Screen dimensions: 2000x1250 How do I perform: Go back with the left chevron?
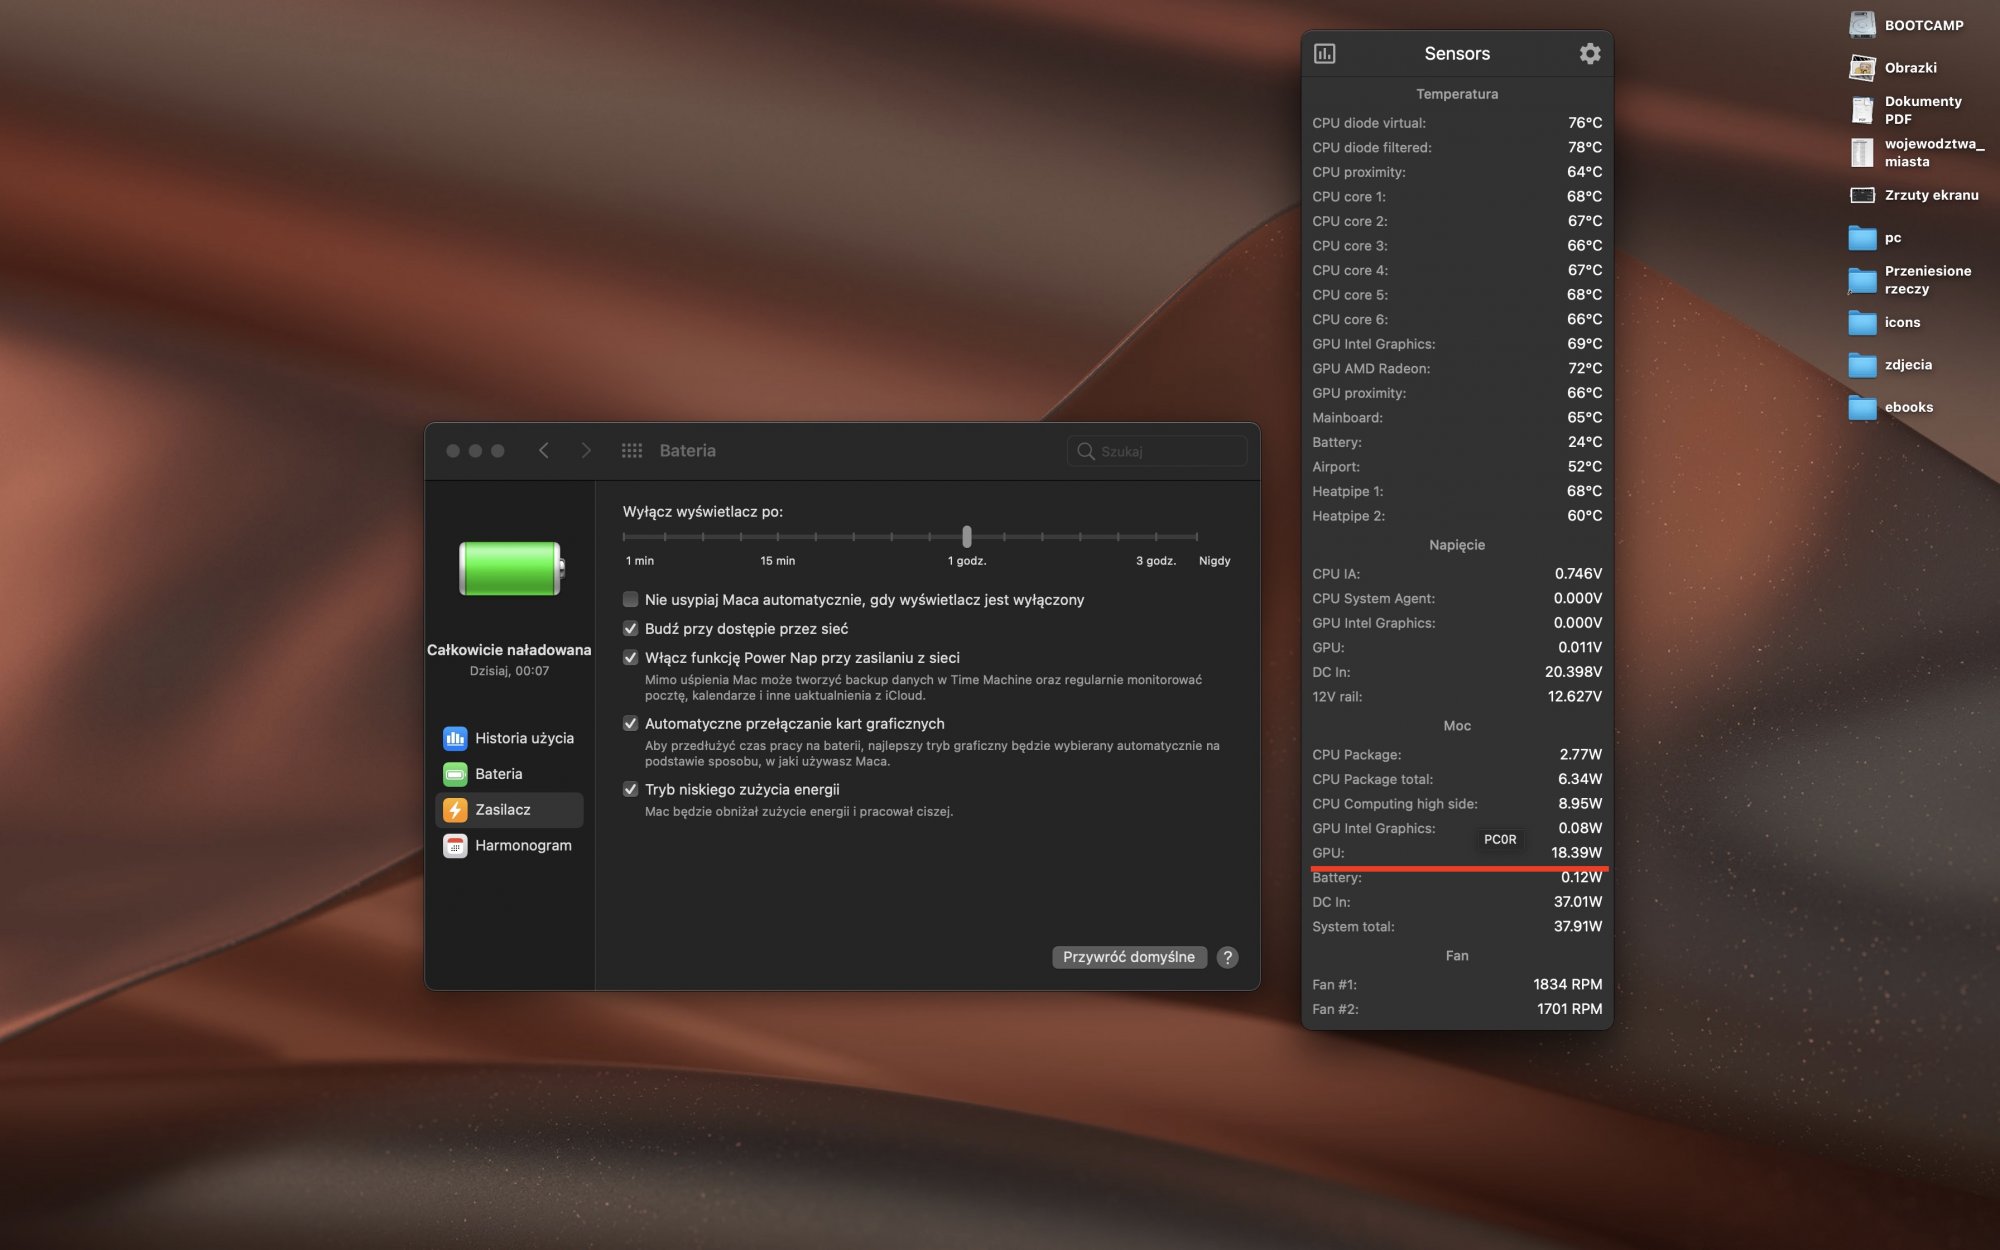544,451
